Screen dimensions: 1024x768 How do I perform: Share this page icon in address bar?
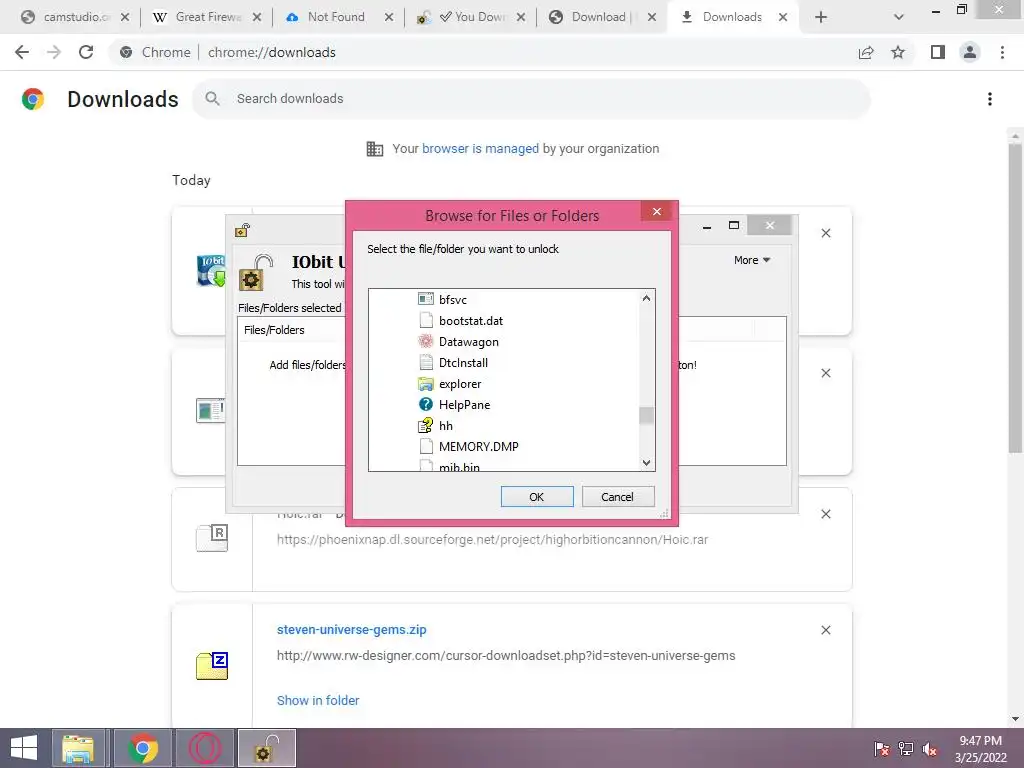pos(866,52)
